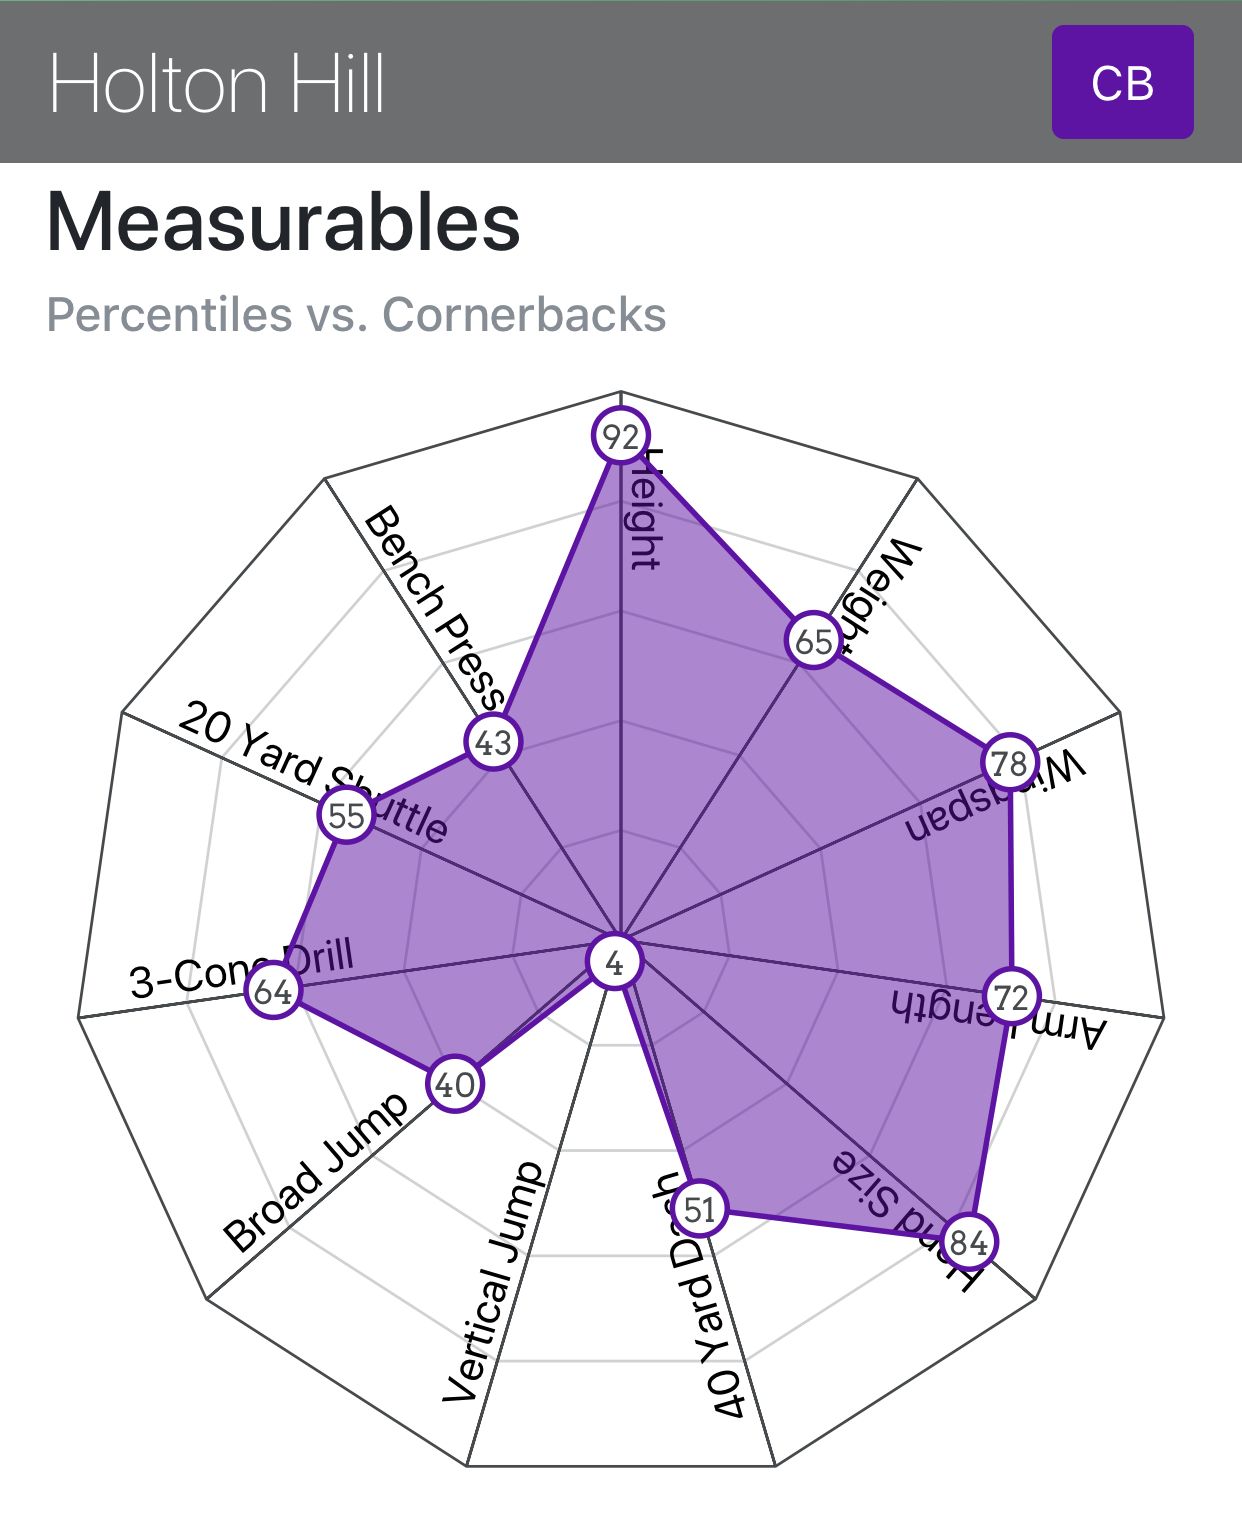The image size is (1242, 1525).
Task: Click the Arm Length marker showing 72
Action: tap(1011, 997)
